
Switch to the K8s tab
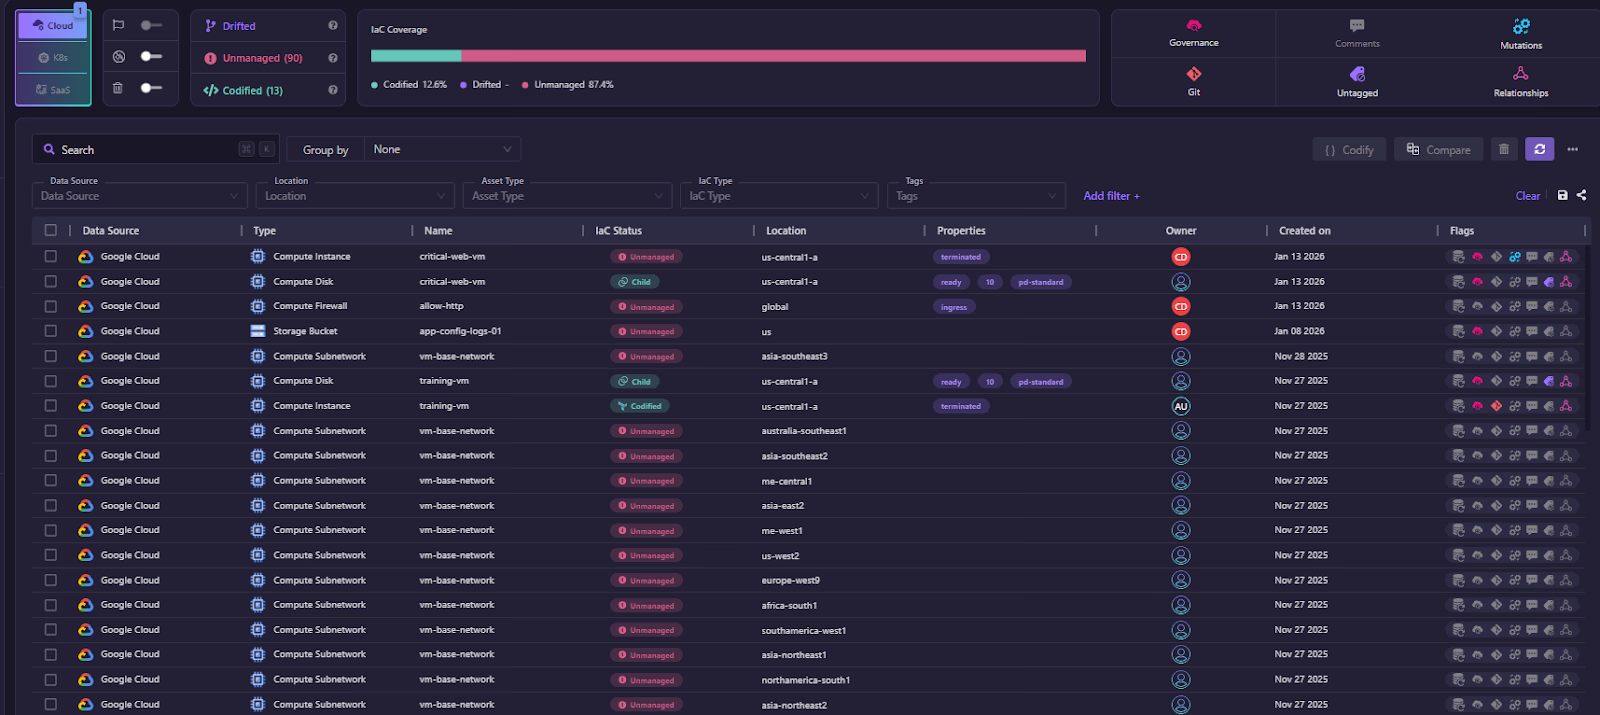pyautogui.click(x=53, y=58)
